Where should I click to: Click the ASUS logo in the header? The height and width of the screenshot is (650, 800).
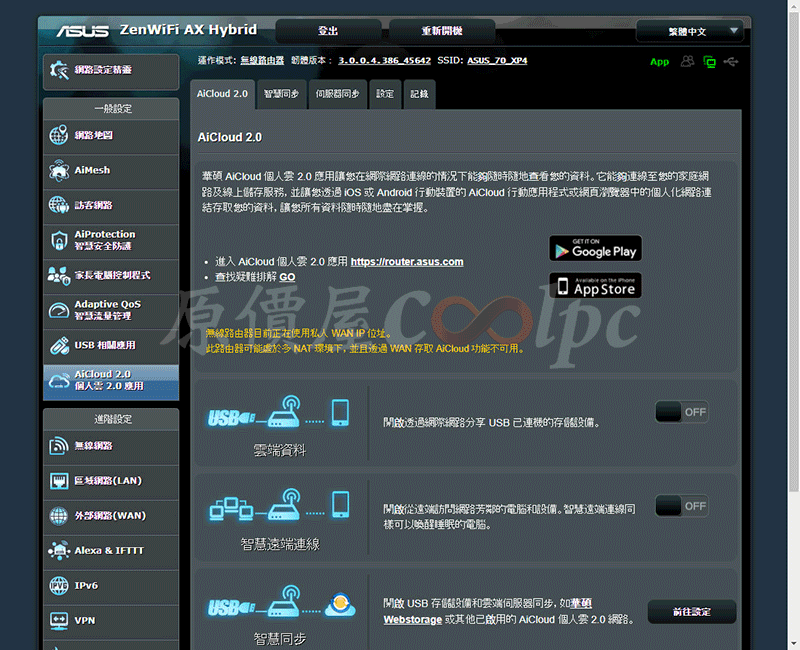(x=83, y=32)
